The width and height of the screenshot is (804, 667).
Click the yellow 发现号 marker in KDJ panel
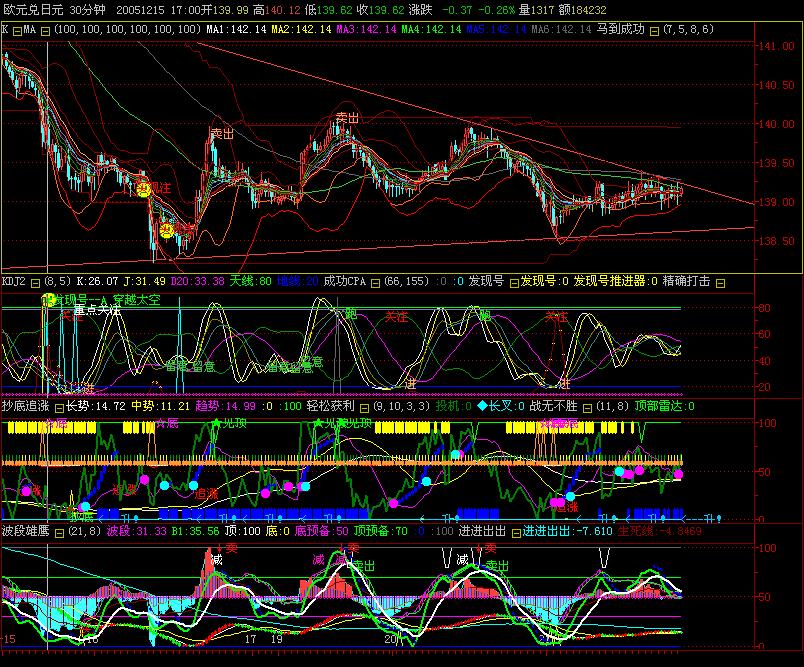click(48, 299)
